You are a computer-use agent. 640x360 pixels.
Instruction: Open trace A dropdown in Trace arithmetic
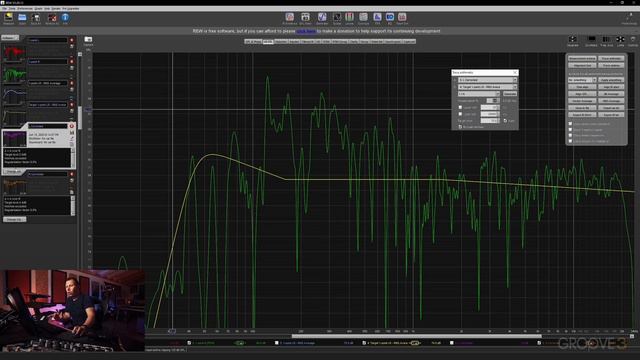click(x=487, y=80)
